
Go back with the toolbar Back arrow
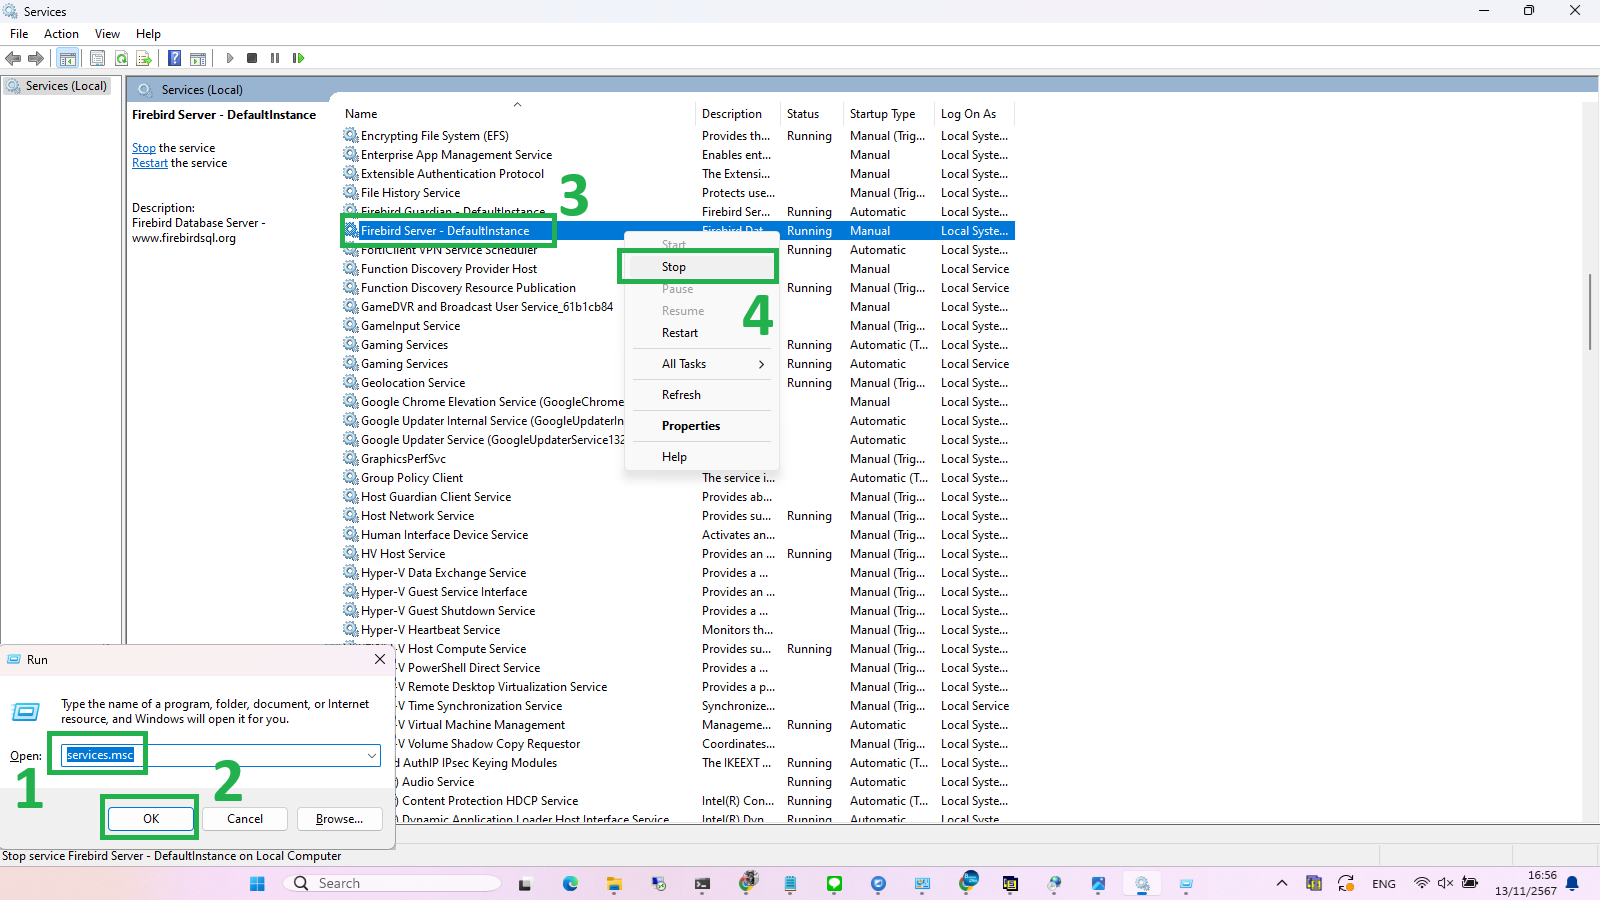[14, 58]
